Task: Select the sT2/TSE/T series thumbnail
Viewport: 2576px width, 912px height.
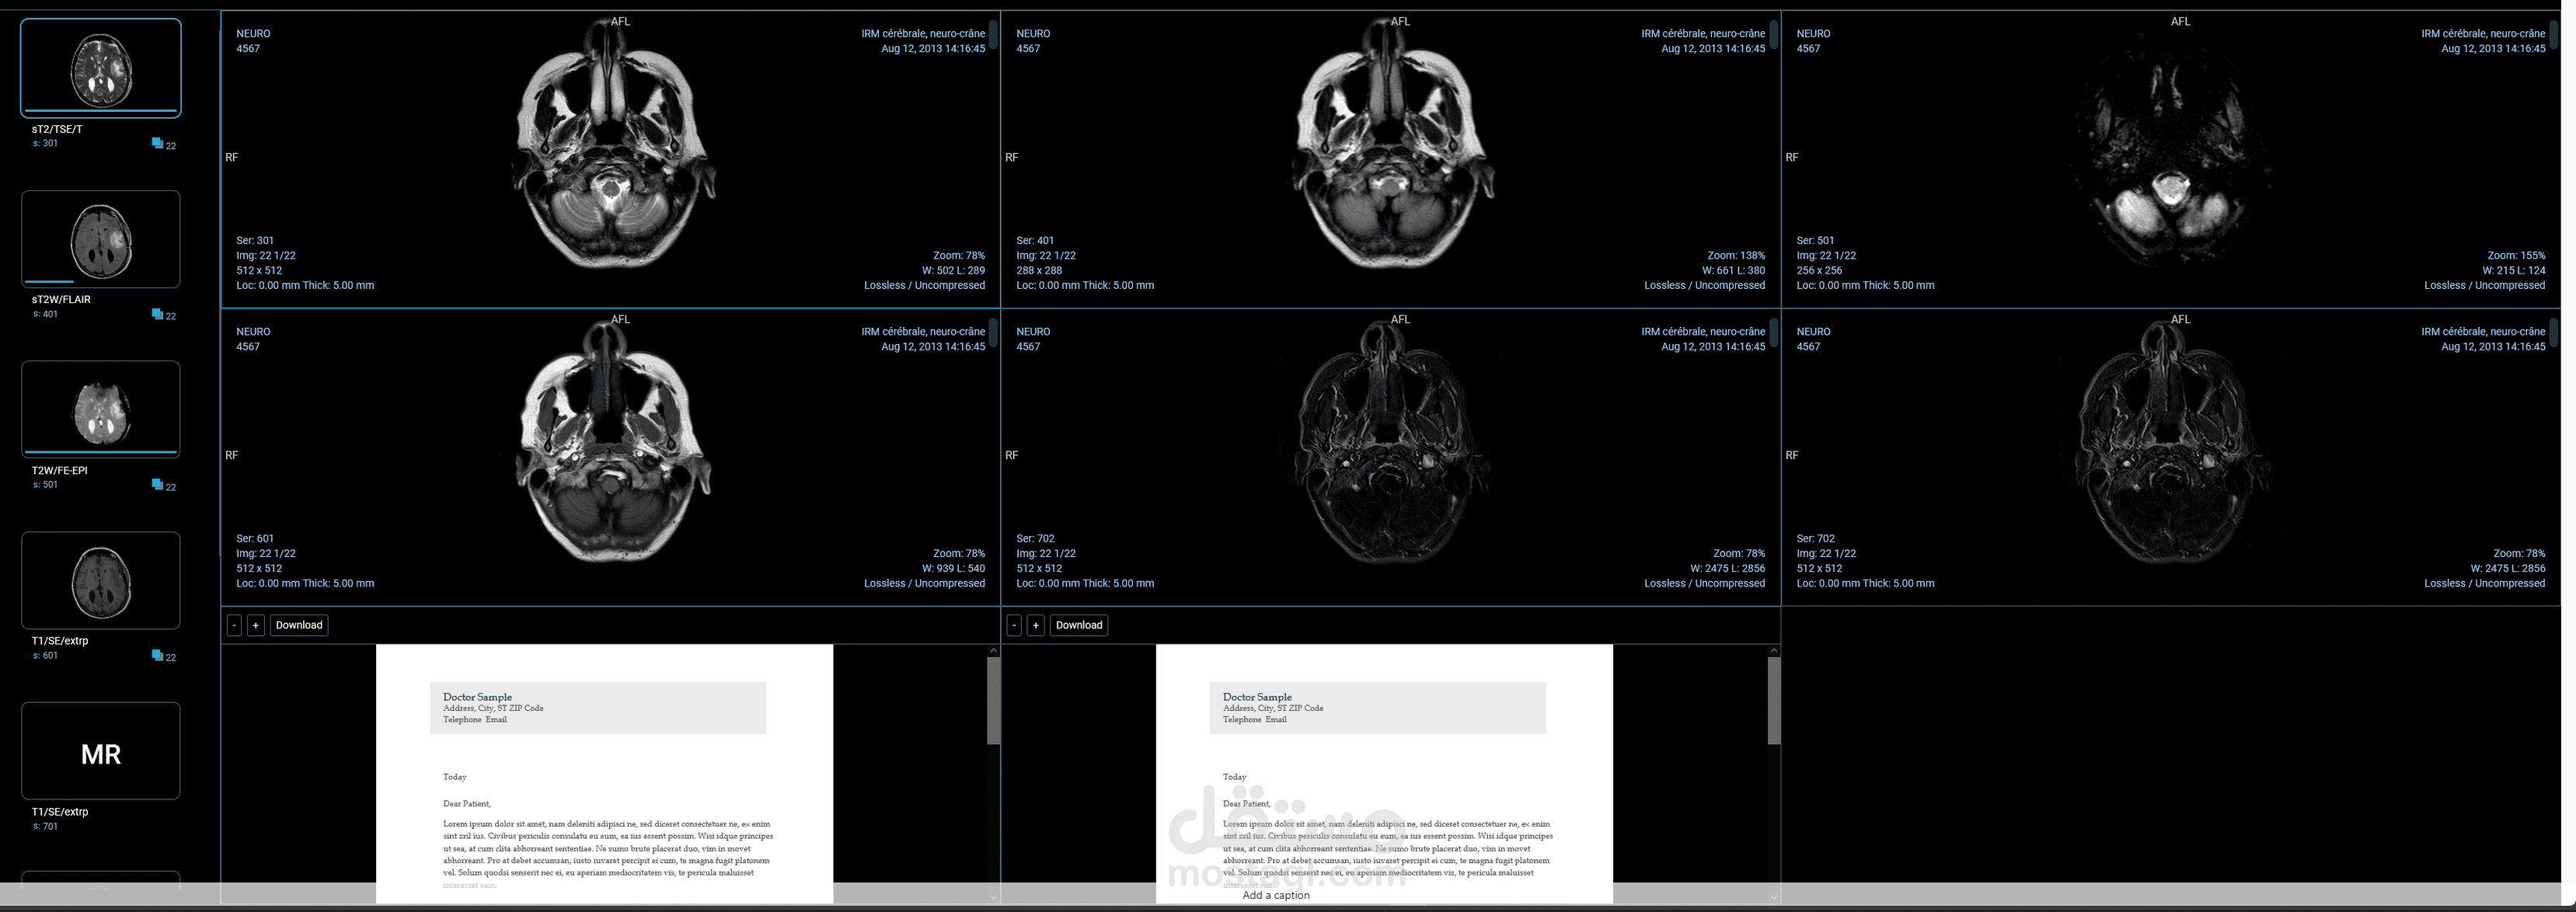Action: coord(101,68)
